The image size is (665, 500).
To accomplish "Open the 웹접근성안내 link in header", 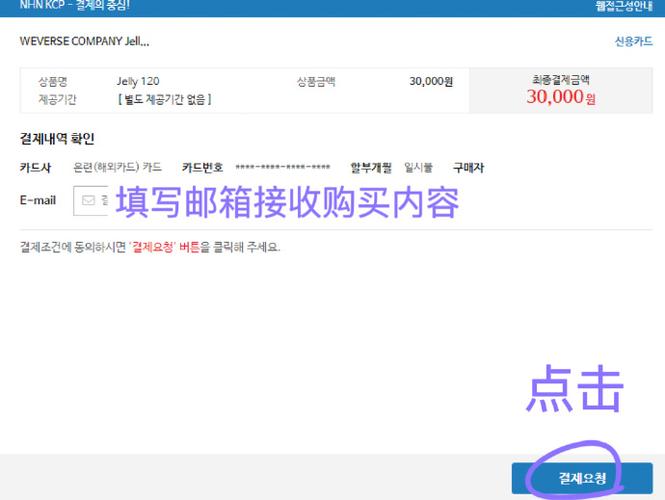I will 624,6.
